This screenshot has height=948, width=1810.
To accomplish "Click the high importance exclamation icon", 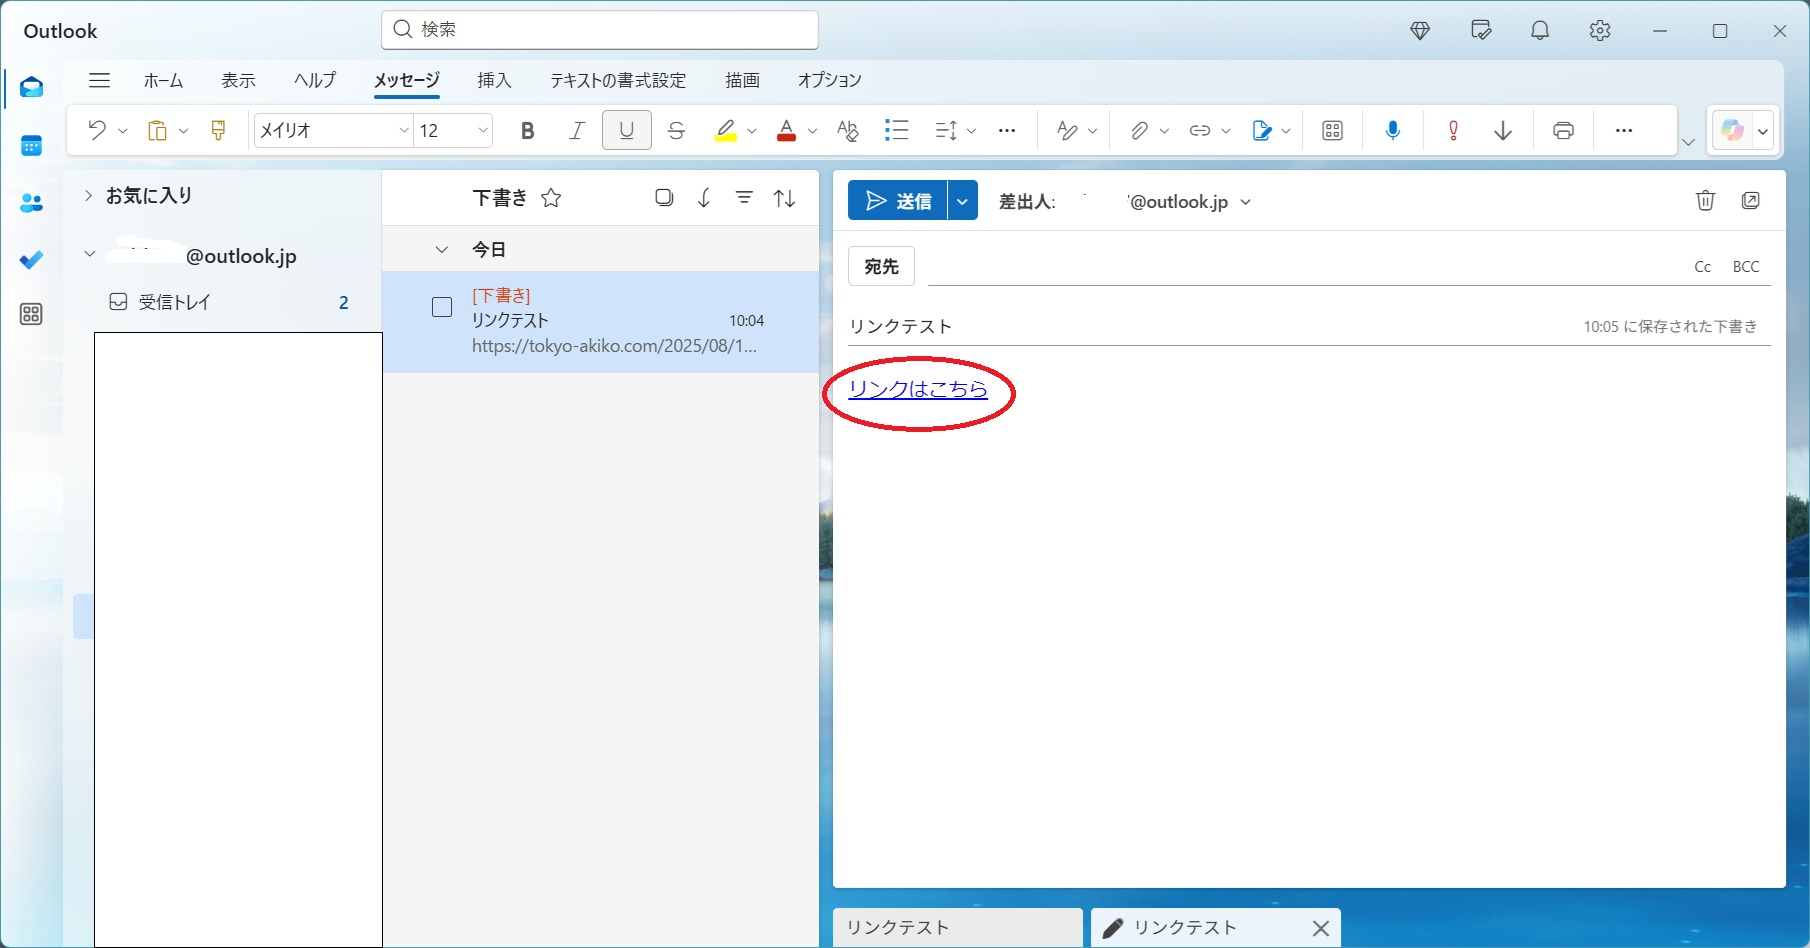I will (x=1453, y=131).
